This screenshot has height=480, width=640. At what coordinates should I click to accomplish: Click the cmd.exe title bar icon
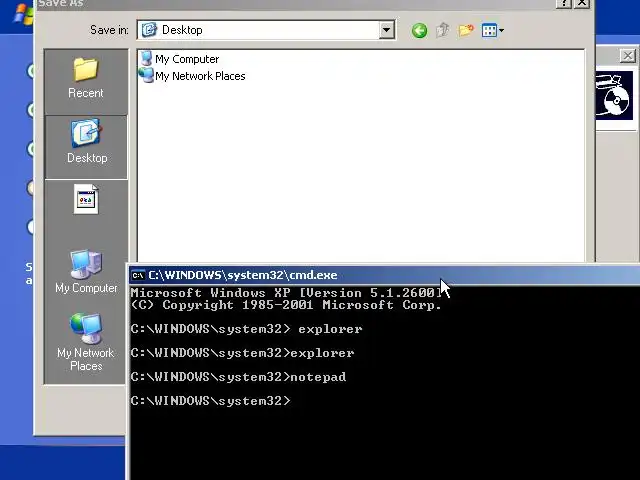click(x=138, y=275)
